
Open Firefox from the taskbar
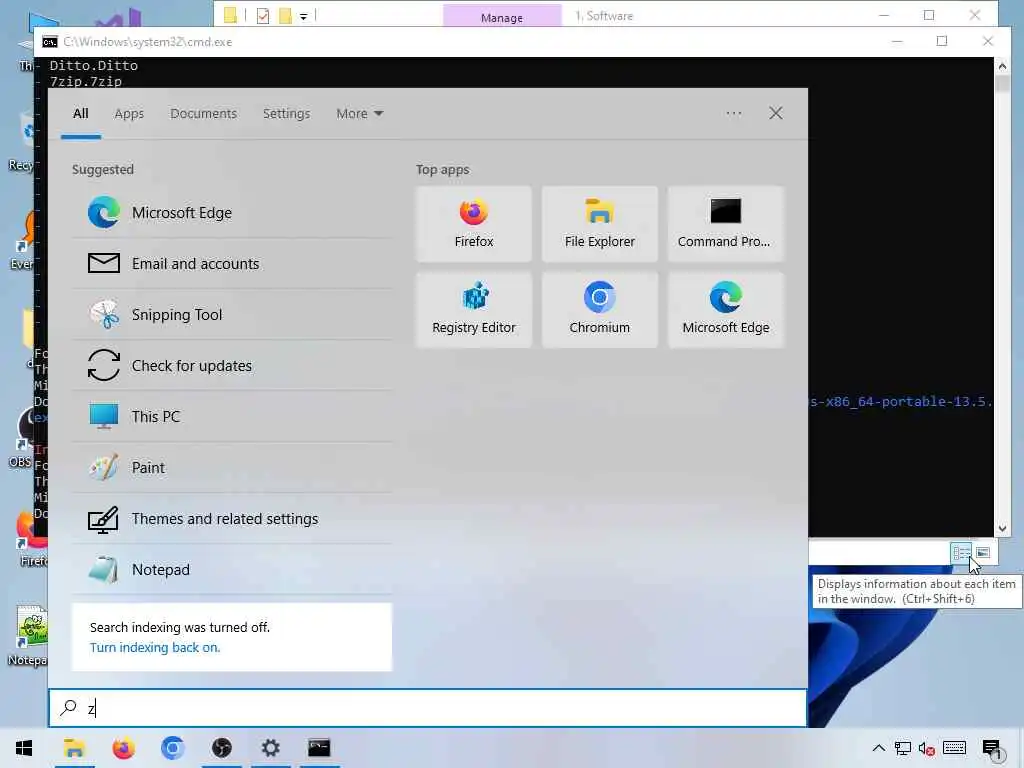pyautogui.click(x=123, y=748)
